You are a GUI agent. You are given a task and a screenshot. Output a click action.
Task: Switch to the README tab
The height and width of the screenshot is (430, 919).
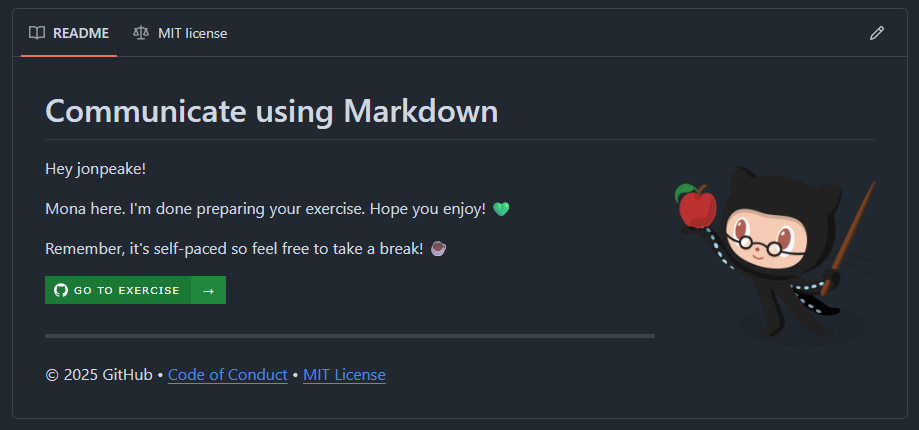coord(69,33)
